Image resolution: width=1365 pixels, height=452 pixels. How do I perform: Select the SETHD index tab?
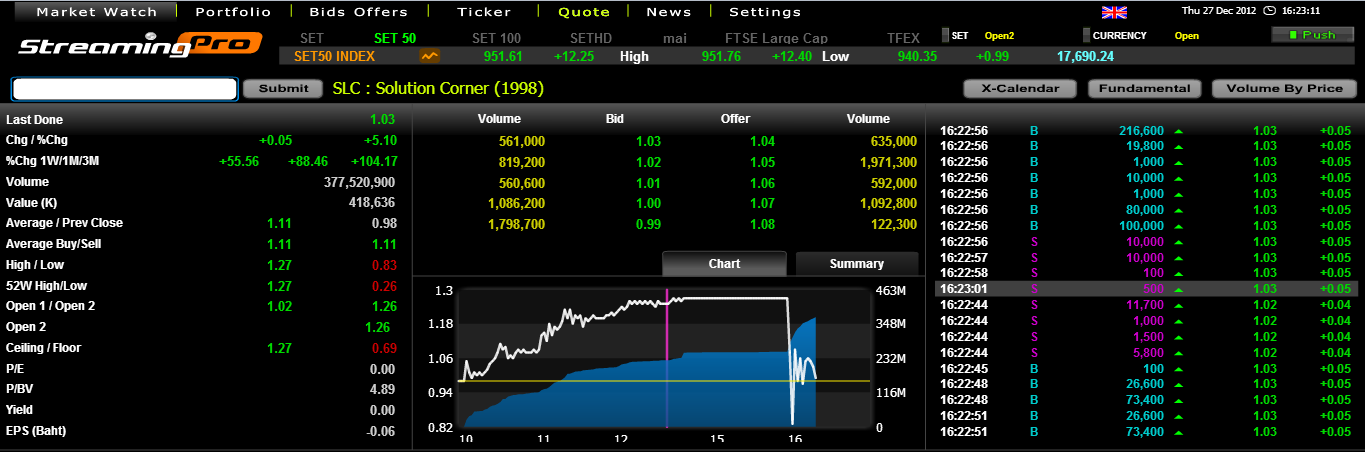coord(591,38)
